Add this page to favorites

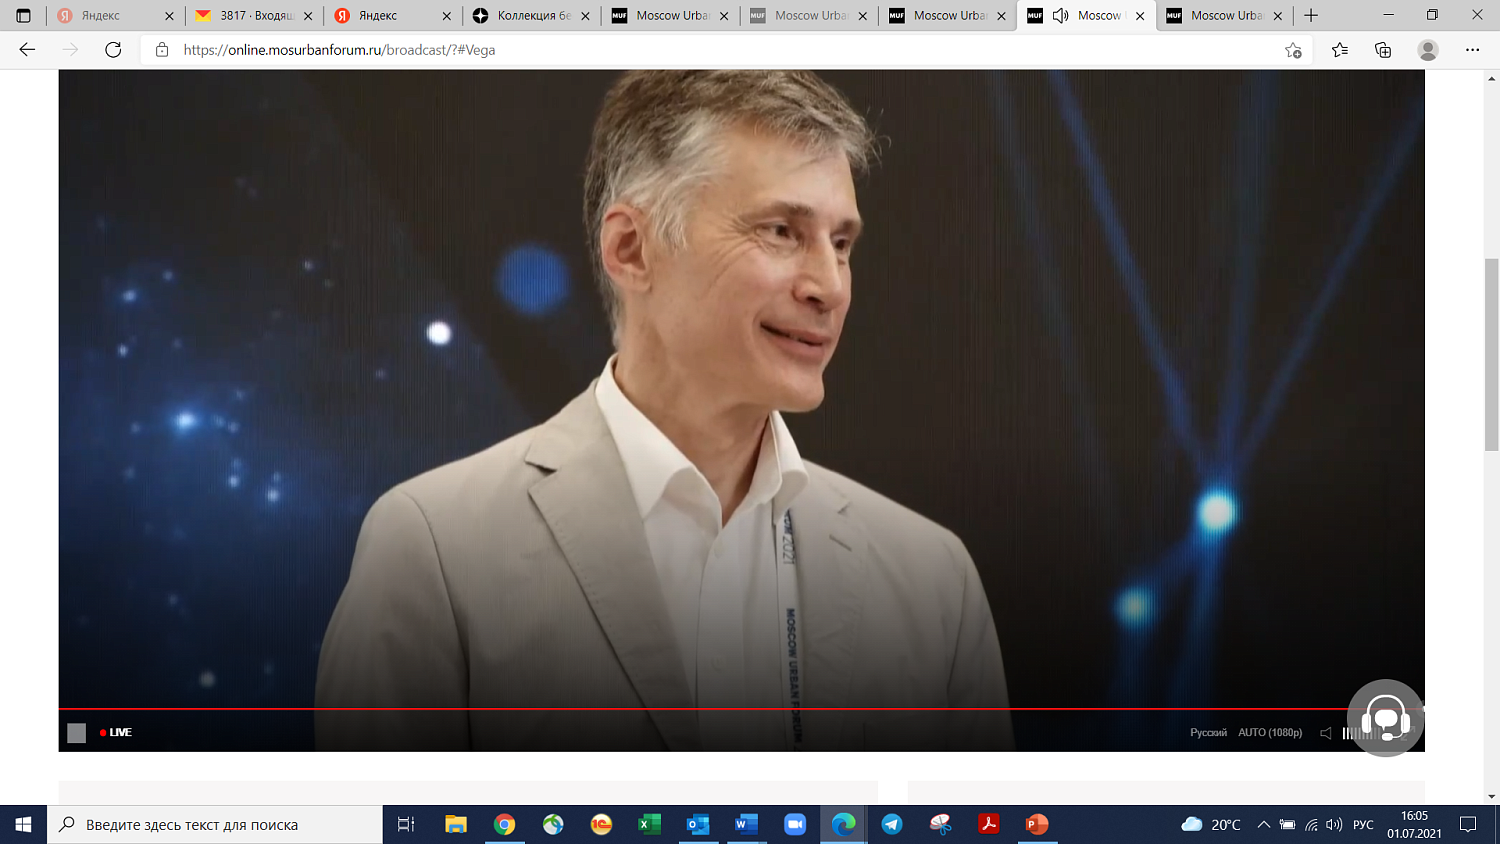click(x=1293, y=50)
